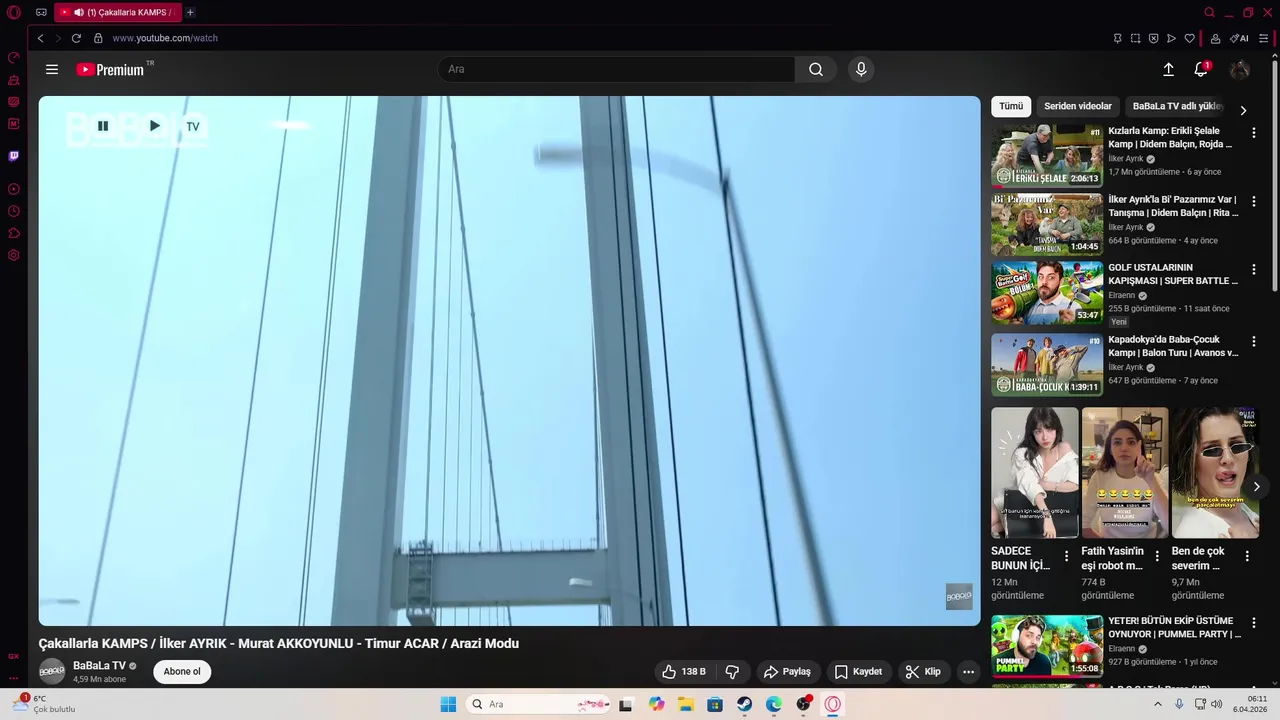Open options for Fatih Yasin'in short
Screen dimensions: 1280x720
click(1157, 556)
